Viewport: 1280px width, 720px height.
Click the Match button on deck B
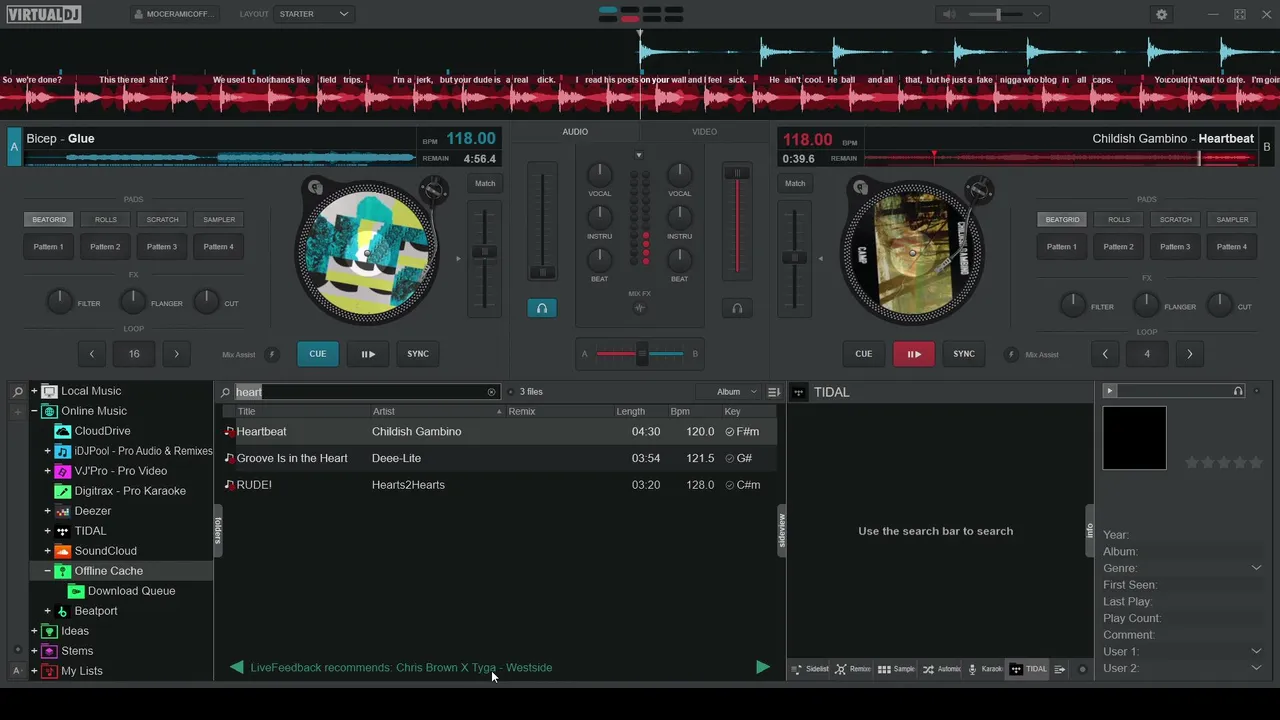pos(795,183)
